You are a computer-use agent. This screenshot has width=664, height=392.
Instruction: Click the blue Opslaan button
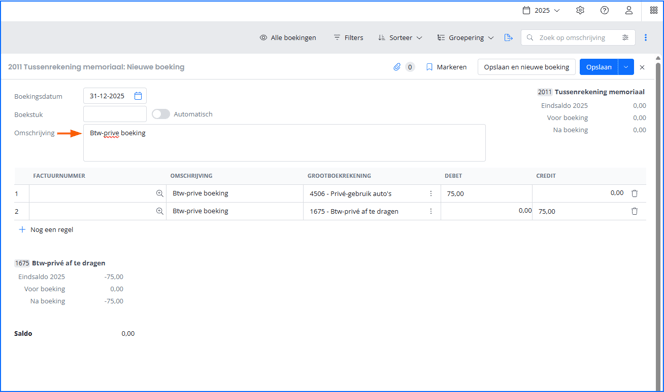599,67
